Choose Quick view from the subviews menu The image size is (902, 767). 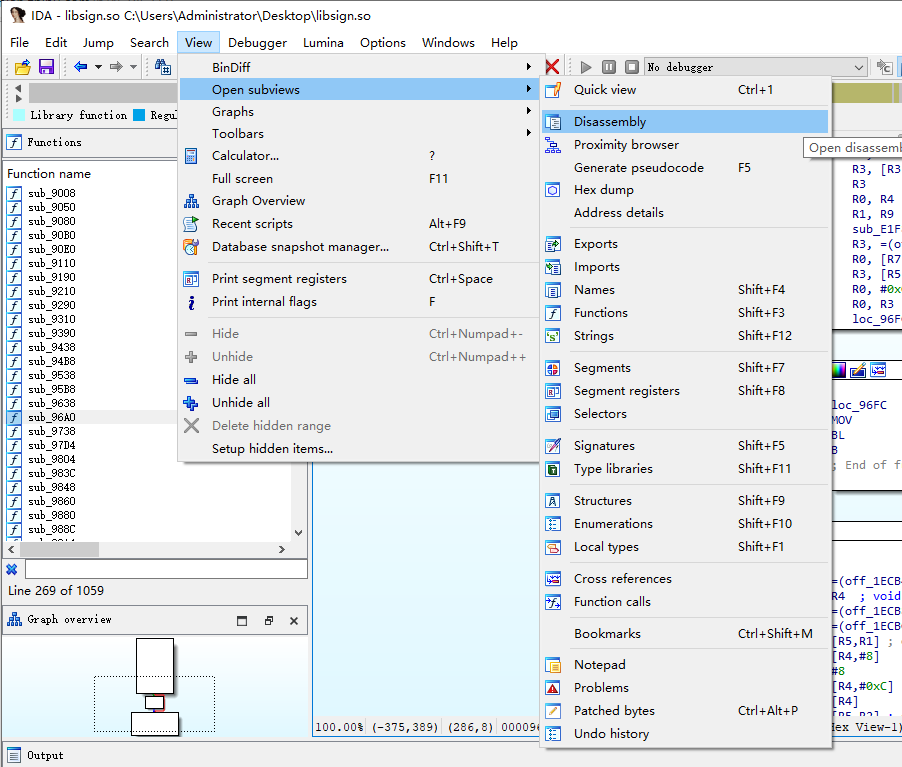point(685,90)
